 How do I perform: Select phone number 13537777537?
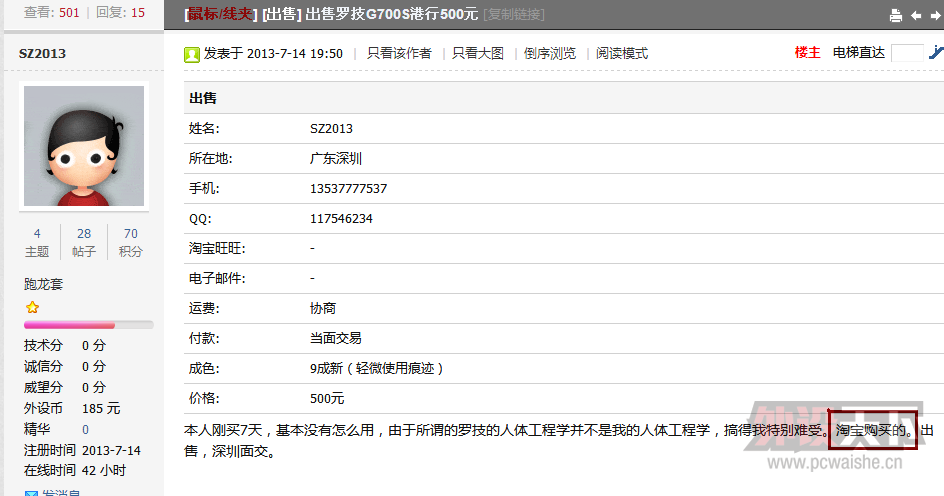point(349,188)
